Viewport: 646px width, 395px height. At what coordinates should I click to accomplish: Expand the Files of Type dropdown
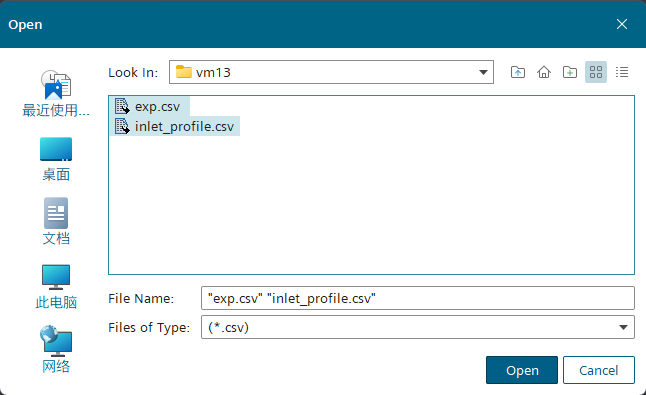(x=623, y=327)
